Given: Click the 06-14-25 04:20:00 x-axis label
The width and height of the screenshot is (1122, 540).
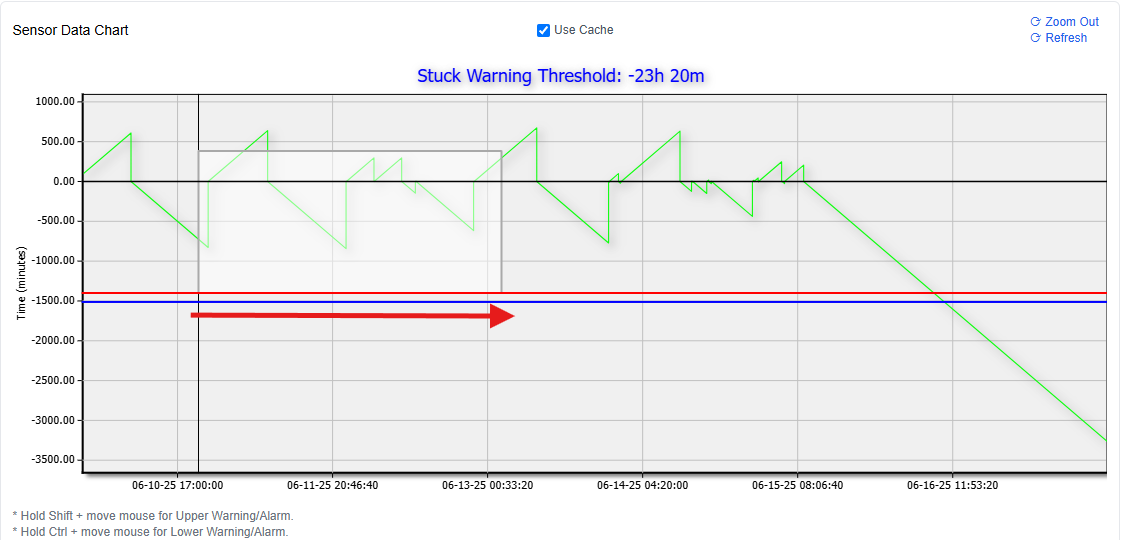Looking at the screenshot, I should click(x=642, y=486).
